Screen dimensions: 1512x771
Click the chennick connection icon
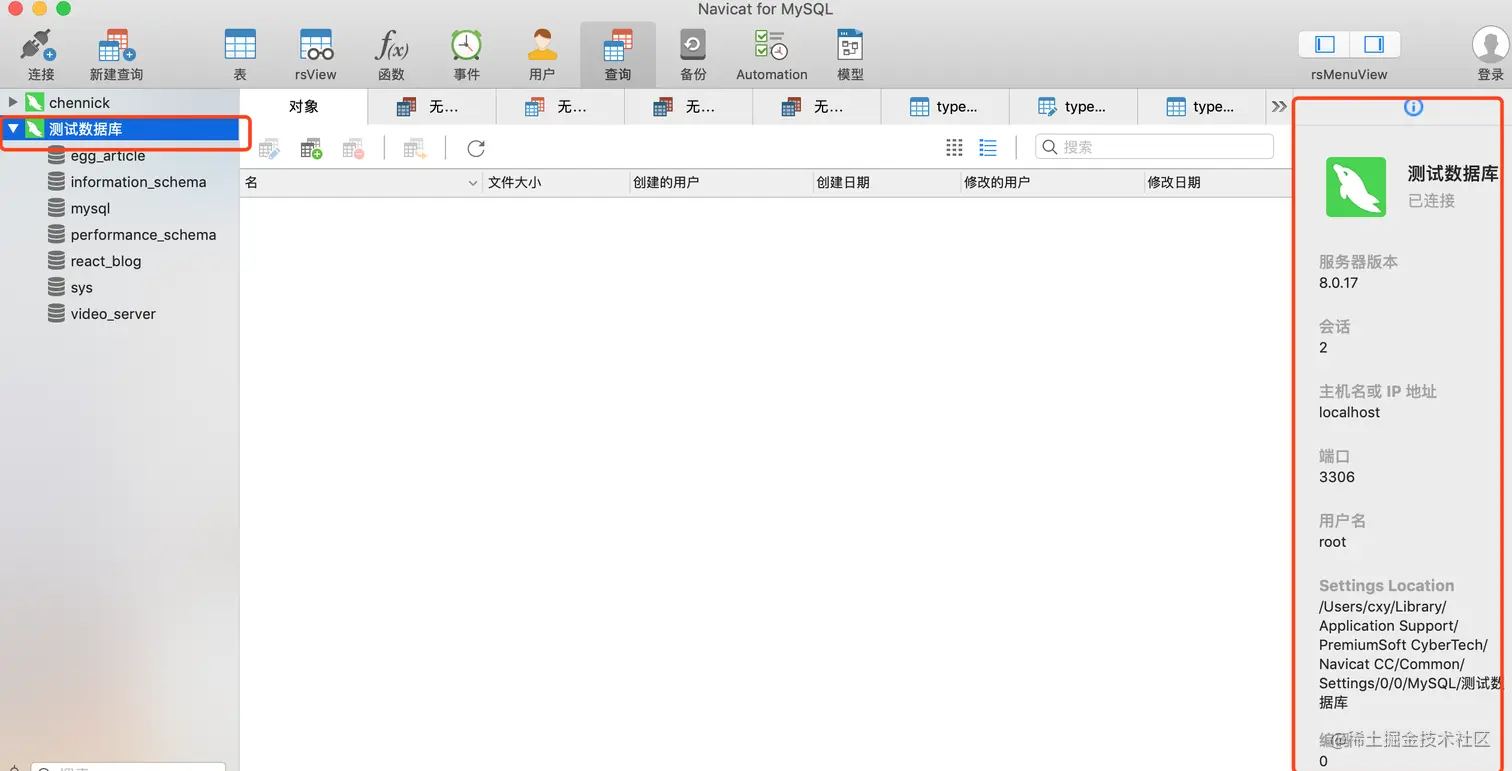[x=35, y=102]
